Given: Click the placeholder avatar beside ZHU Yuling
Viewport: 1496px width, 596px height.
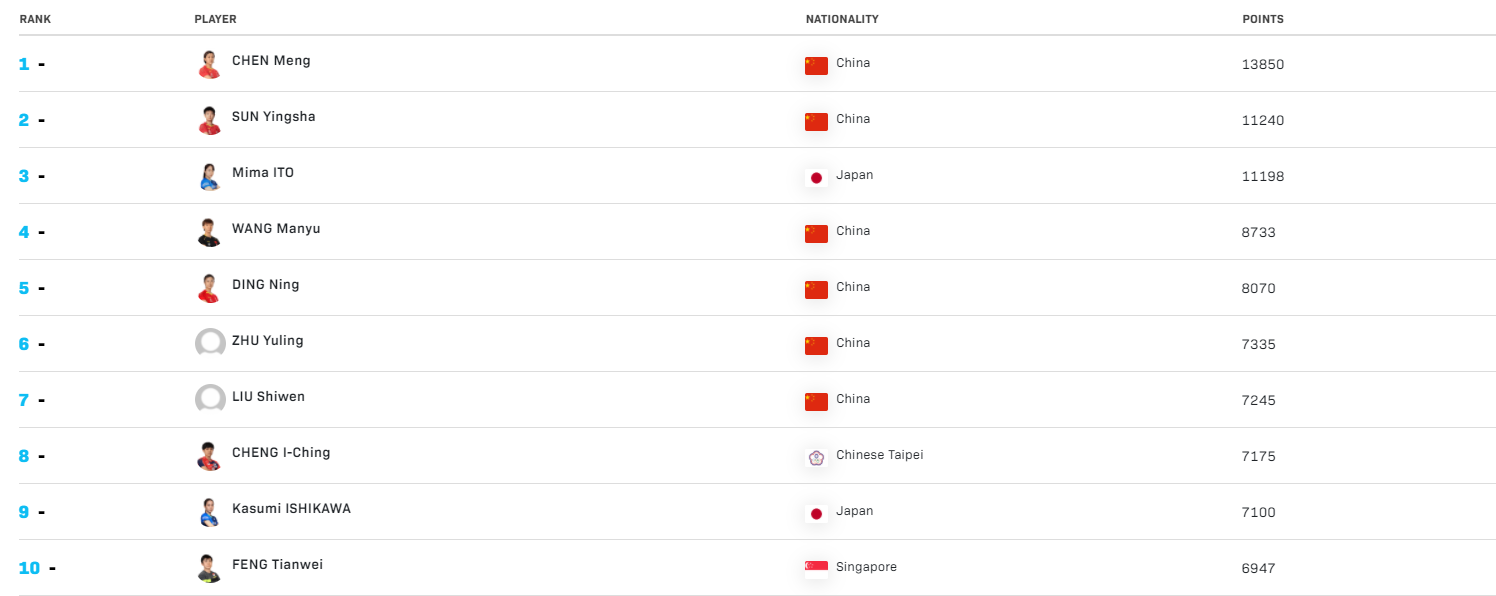Looking at the screenshot, I should coord(210,343).
